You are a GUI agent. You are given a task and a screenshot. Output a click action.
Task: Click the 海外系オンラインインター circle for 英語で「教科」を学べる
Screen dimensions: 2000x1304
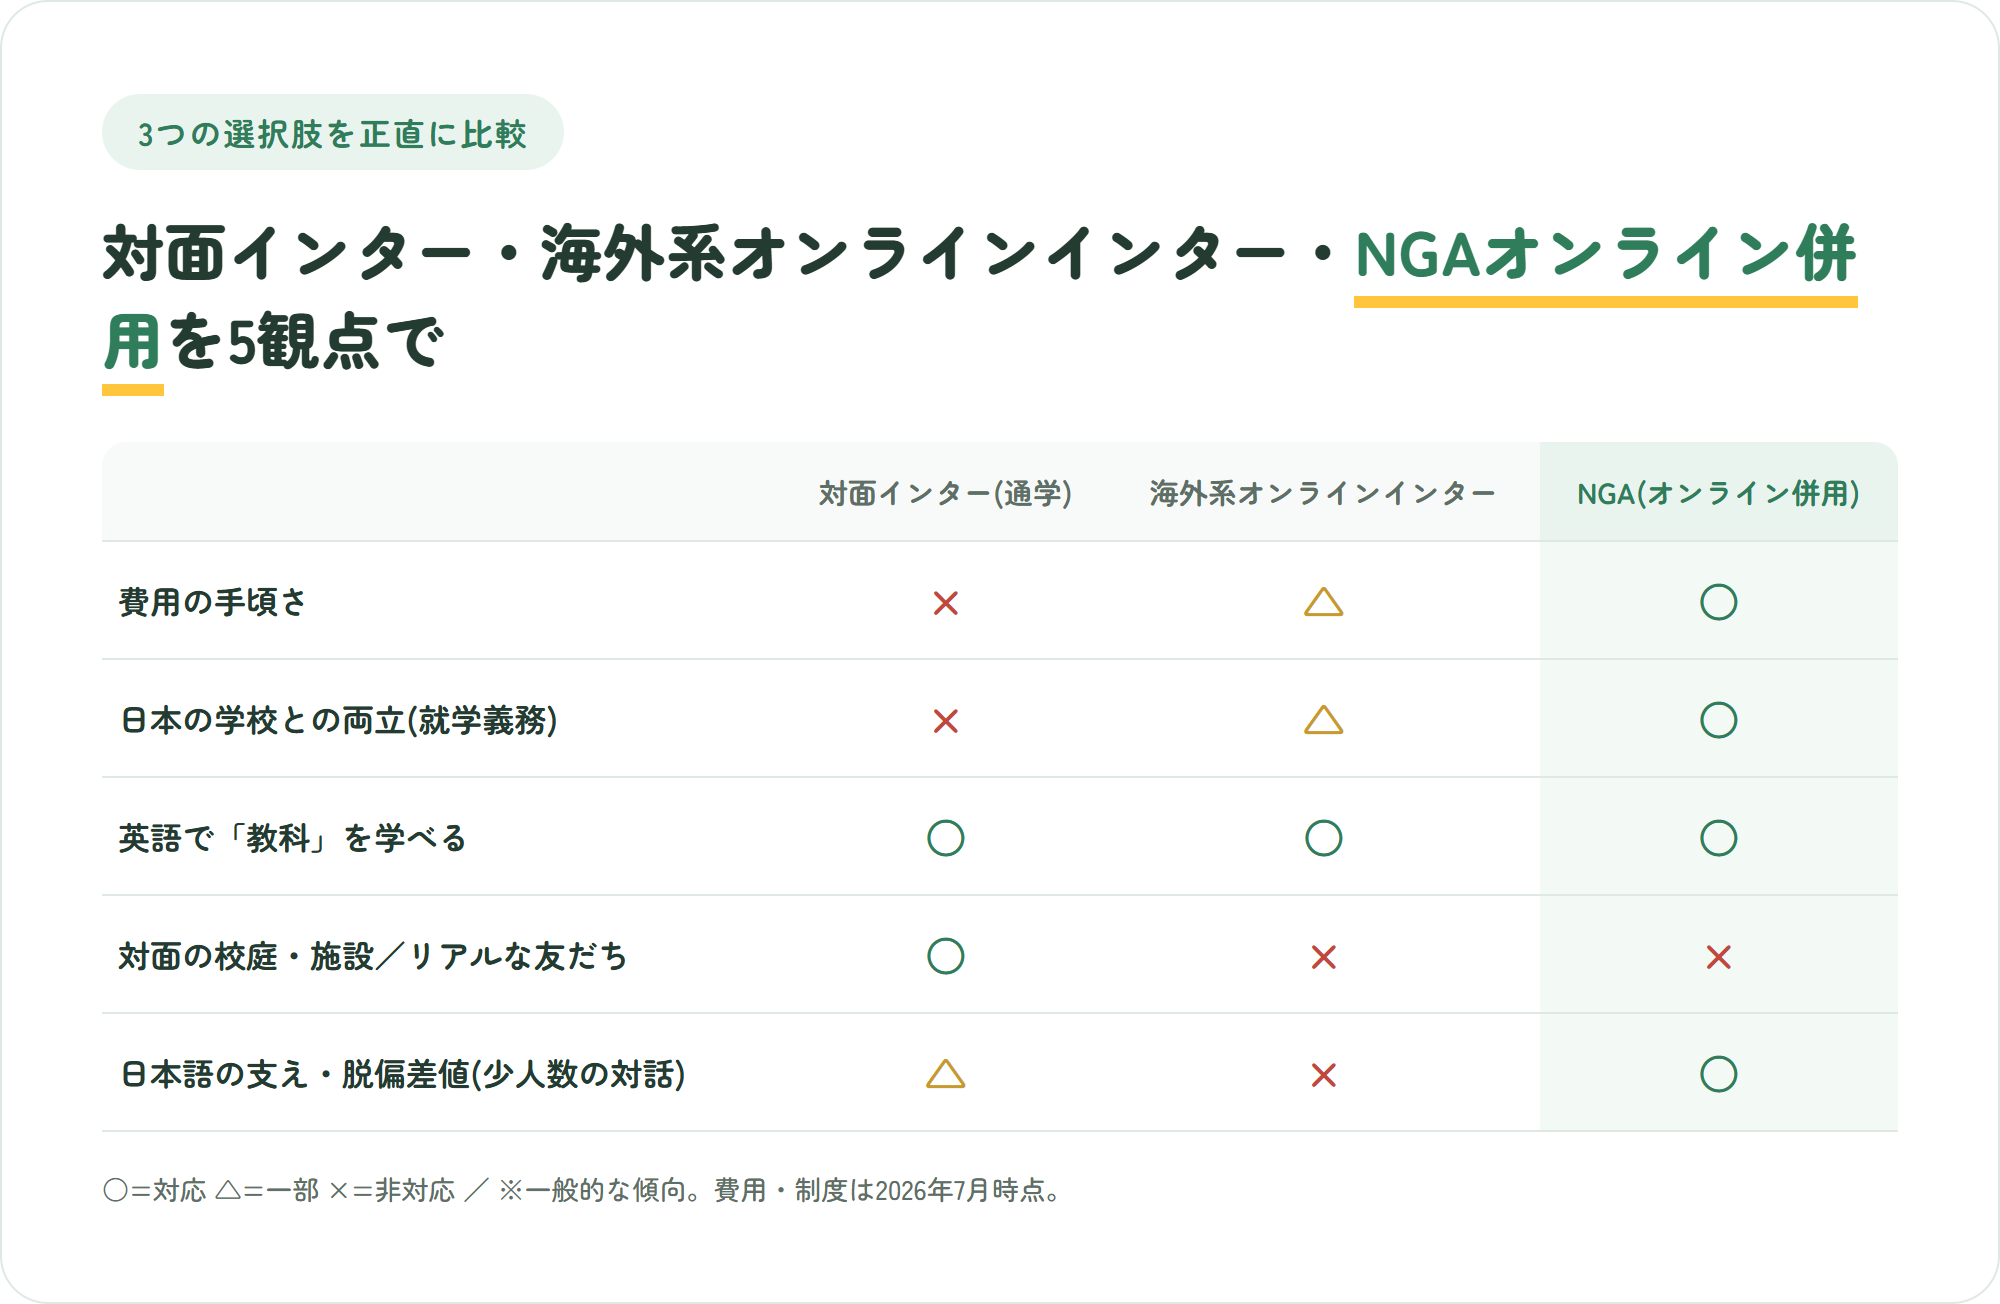[1323, 838]
